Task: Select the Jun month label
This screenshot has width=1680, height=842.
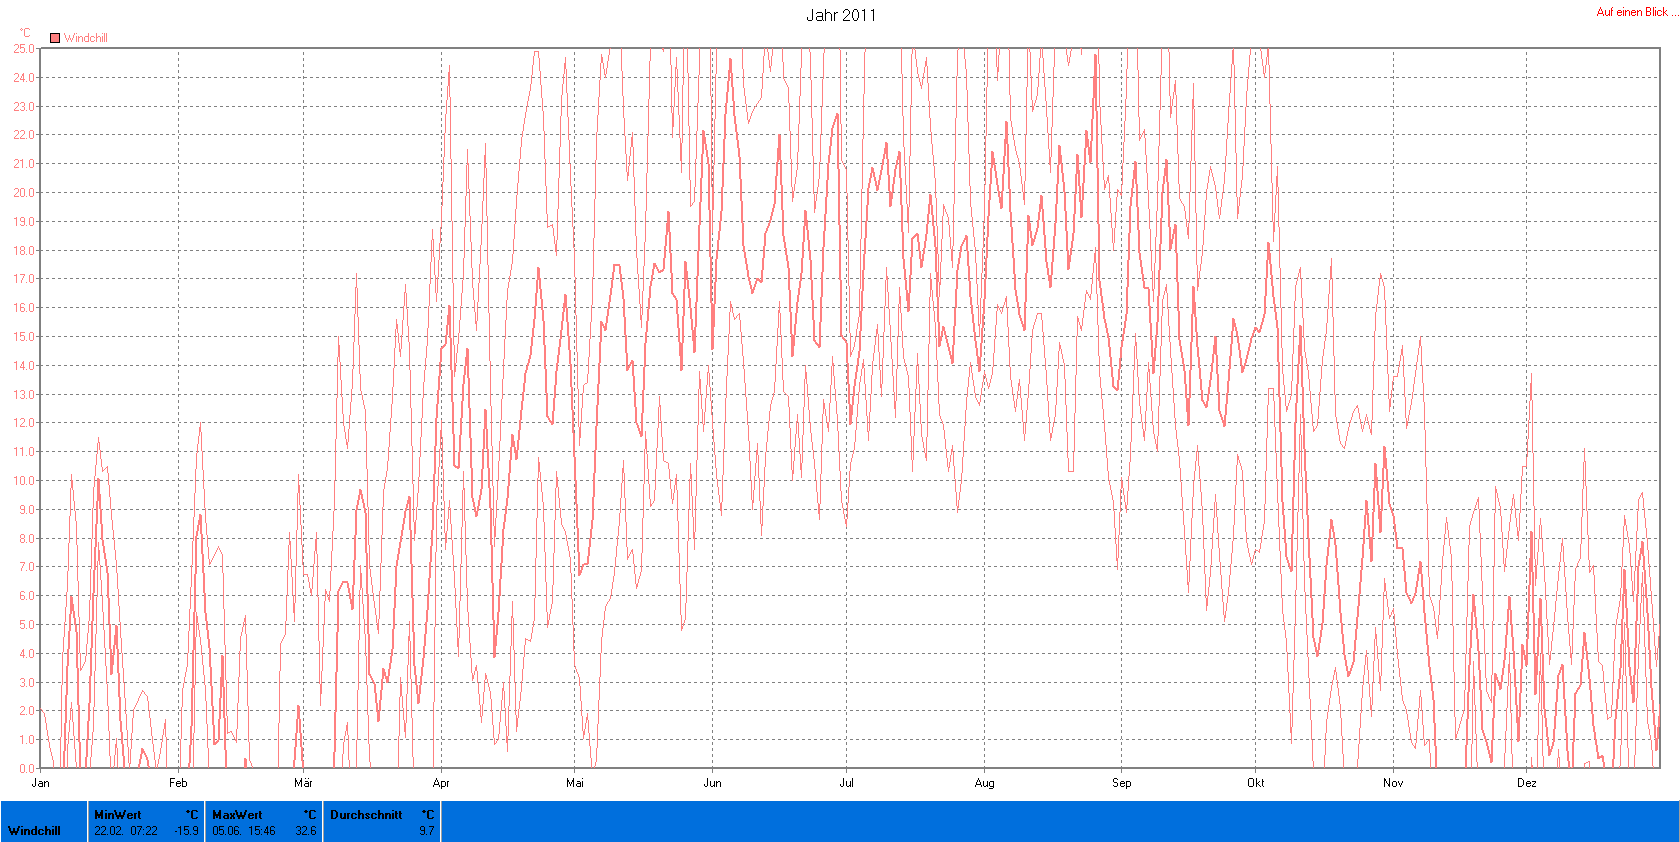Action: (712, 783)
